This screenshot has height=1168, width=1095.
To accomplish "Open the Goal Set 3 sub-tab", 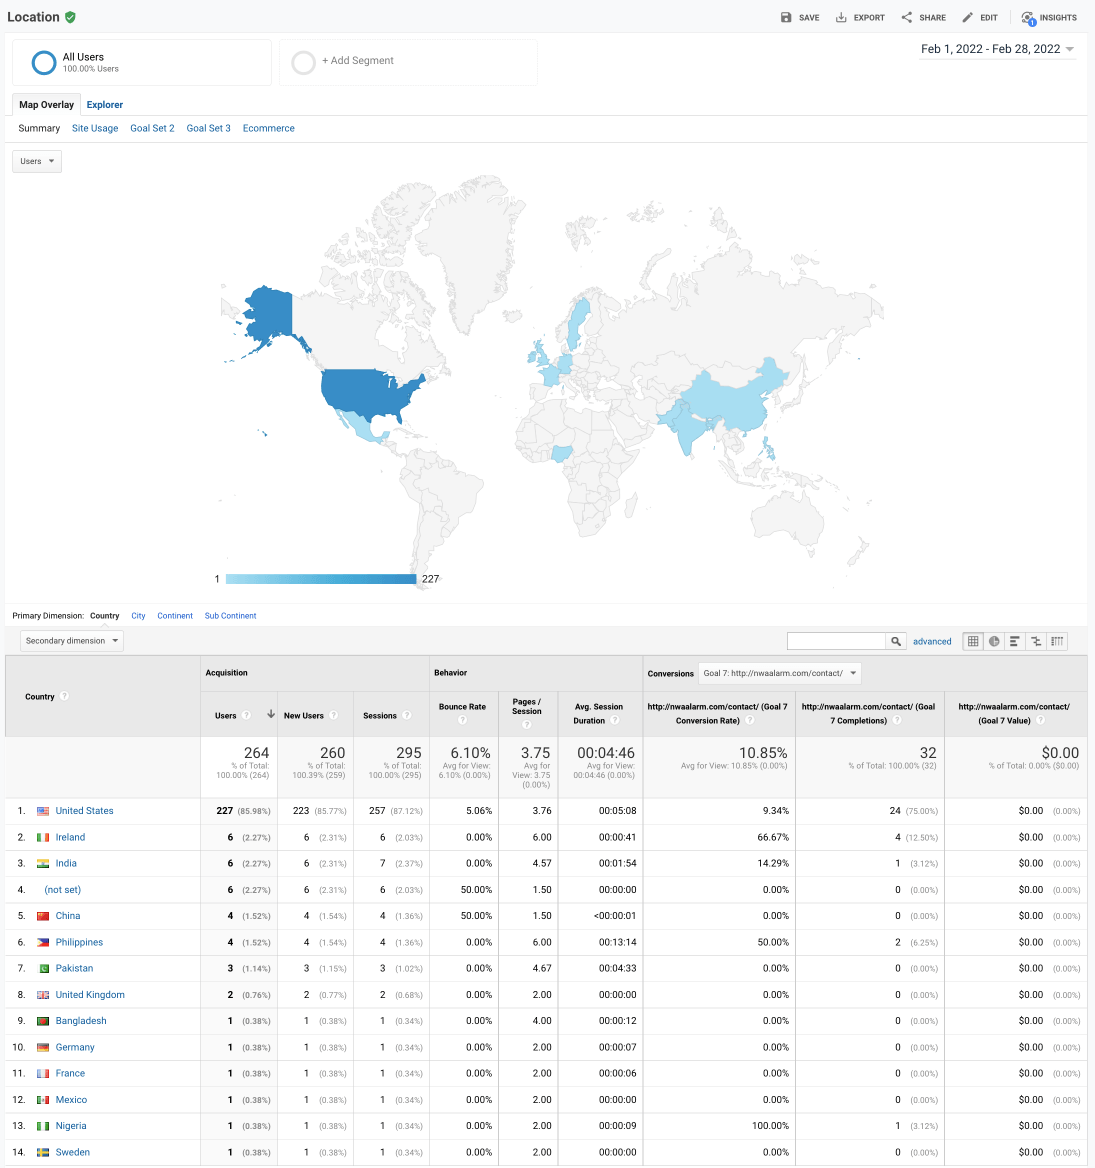I will click(209, 128).
